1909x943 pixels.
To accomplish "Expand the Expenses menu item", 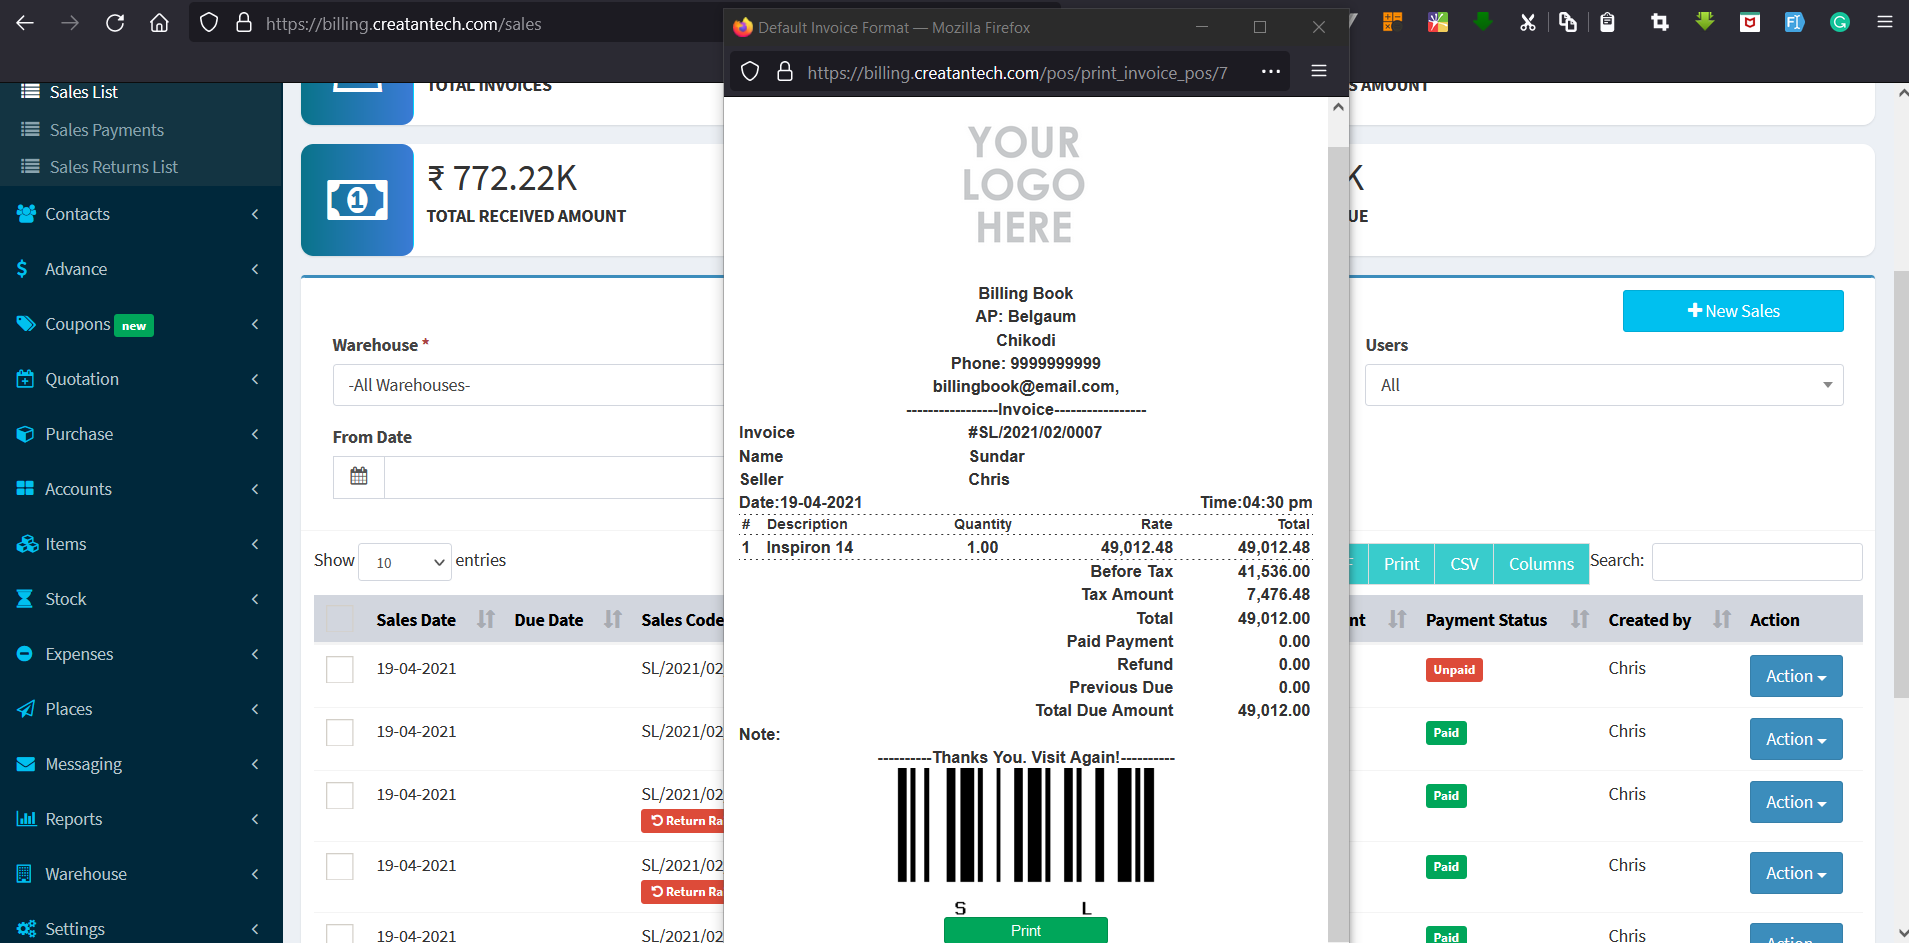I will [x=141, y=654].
